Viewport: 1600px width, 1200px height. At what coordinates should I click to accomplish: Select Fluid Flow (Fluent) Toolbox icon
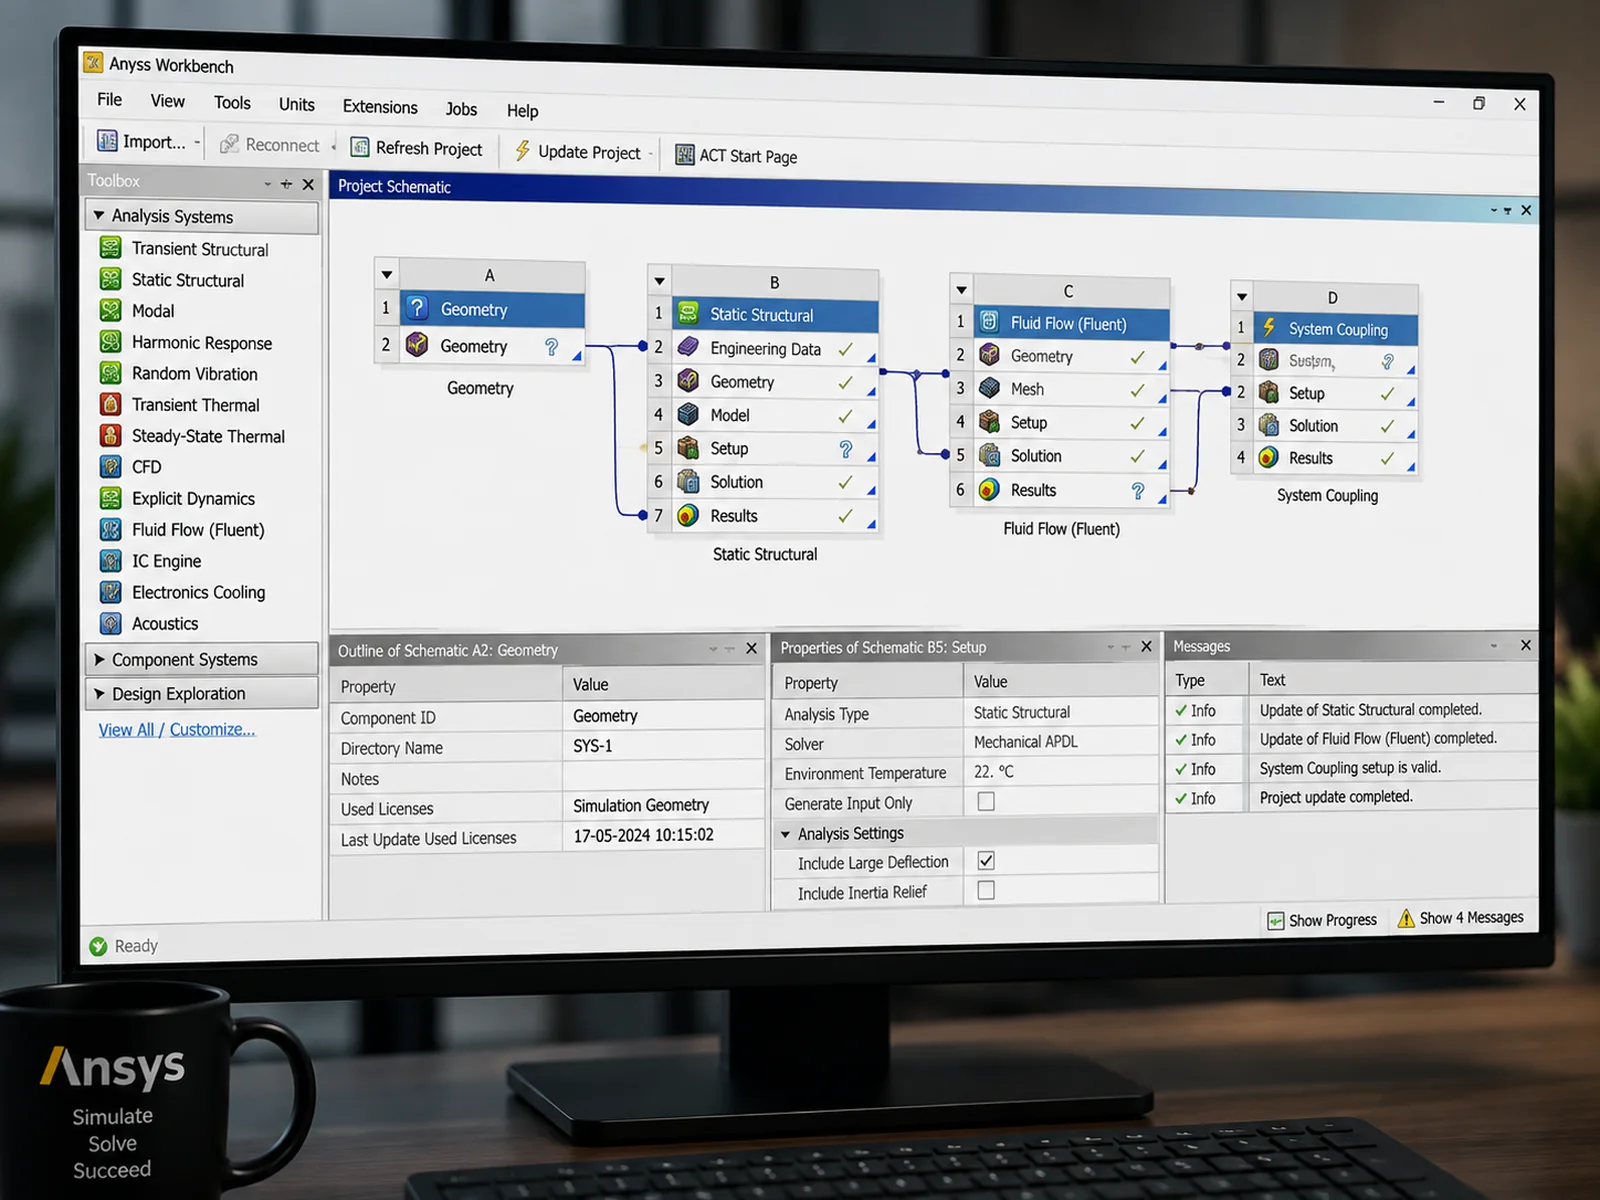[111, 529]
